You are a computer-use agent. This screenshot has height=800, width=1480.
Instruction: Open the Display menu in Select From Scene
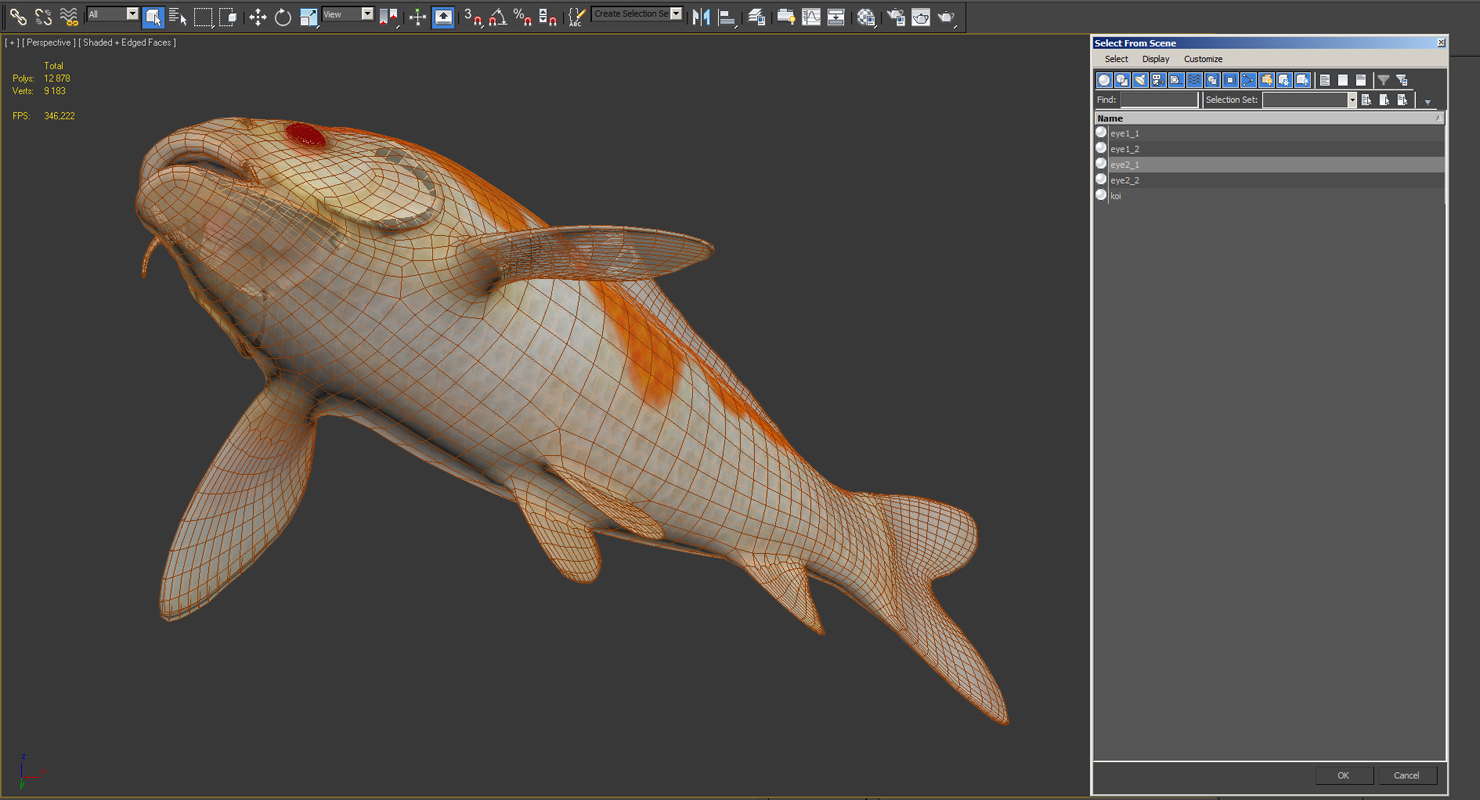click(1155, 59)
